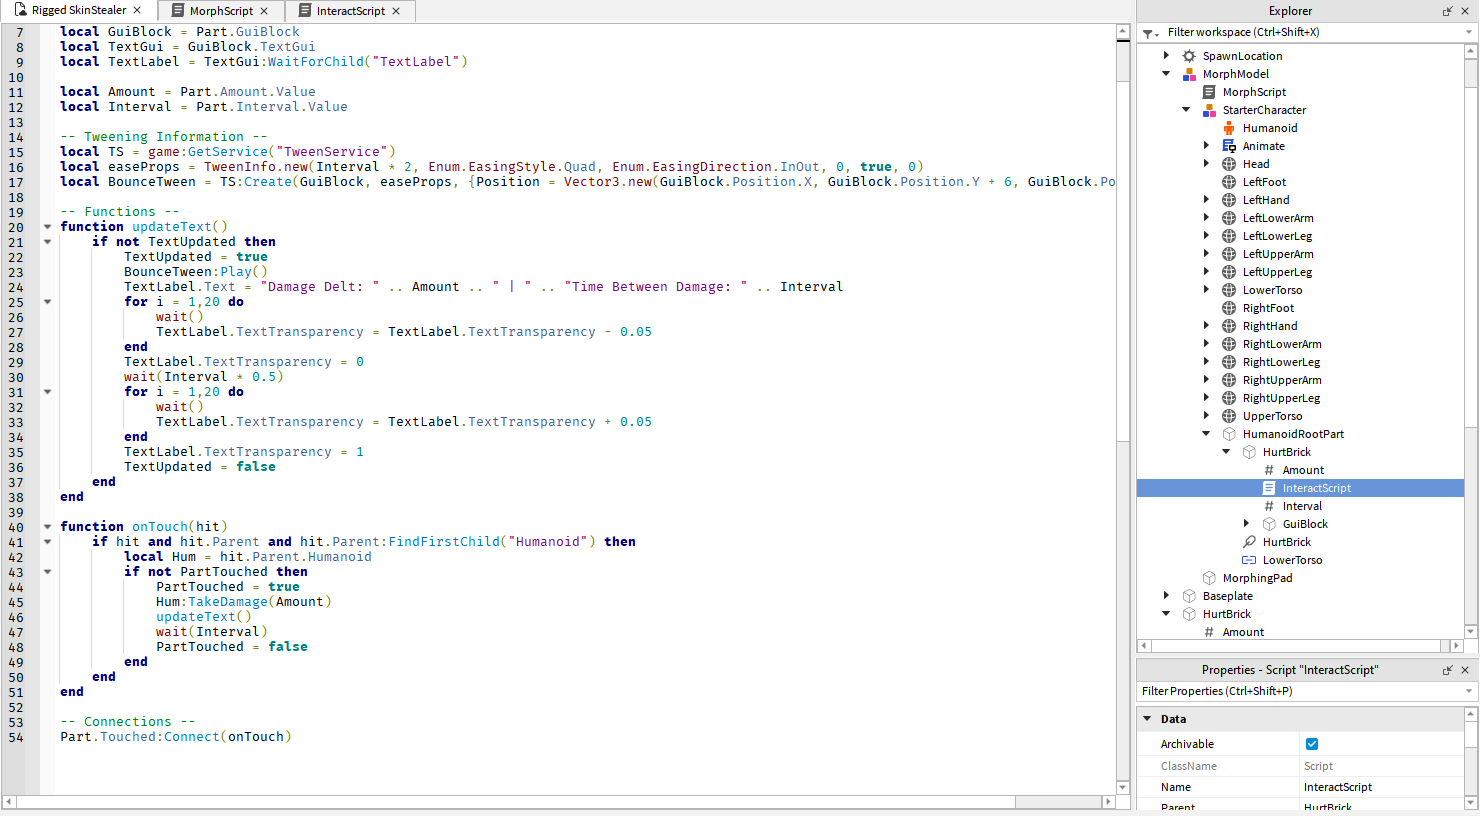1480x816 pixels.
Task: Click the MorphModel model icon
Action: pos(1189,74)
